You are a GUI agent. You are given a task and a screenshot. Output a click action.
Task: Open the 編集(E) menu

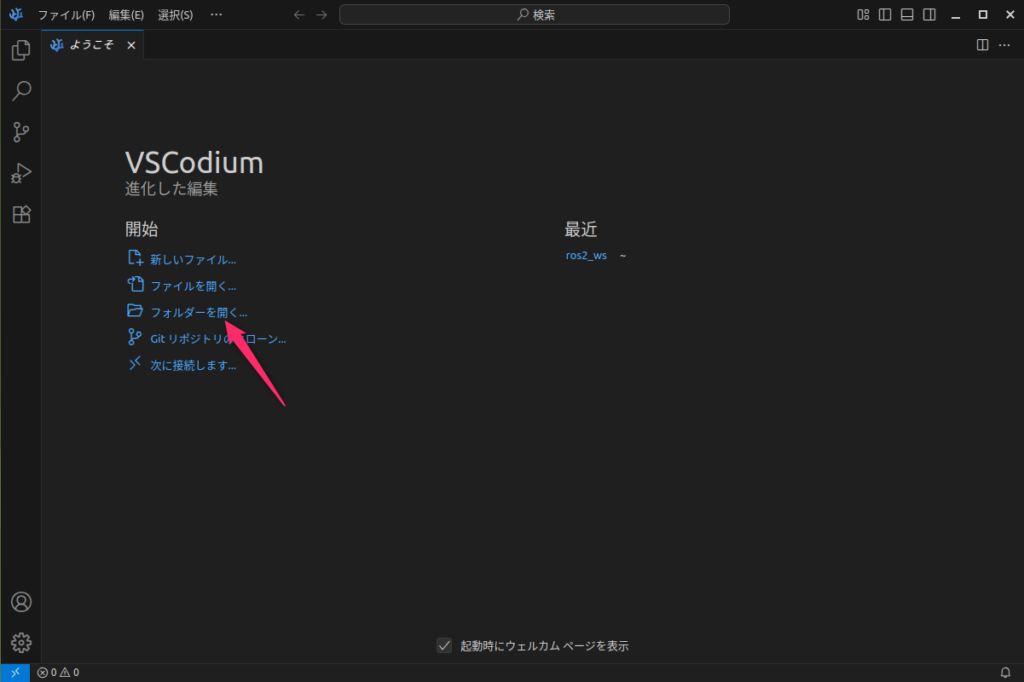(126, 15)
